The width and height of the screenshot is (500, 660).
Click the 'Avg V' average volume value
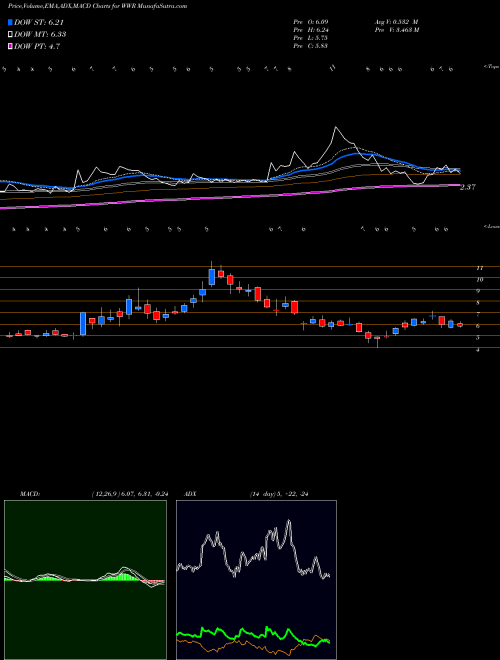pos(395,21)
